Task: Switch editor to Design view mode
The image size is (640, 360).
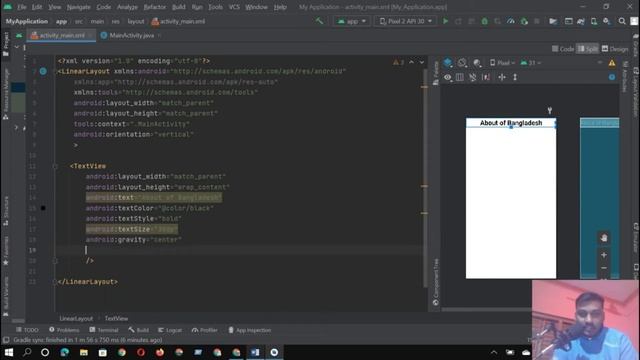Action: (615, 49)
